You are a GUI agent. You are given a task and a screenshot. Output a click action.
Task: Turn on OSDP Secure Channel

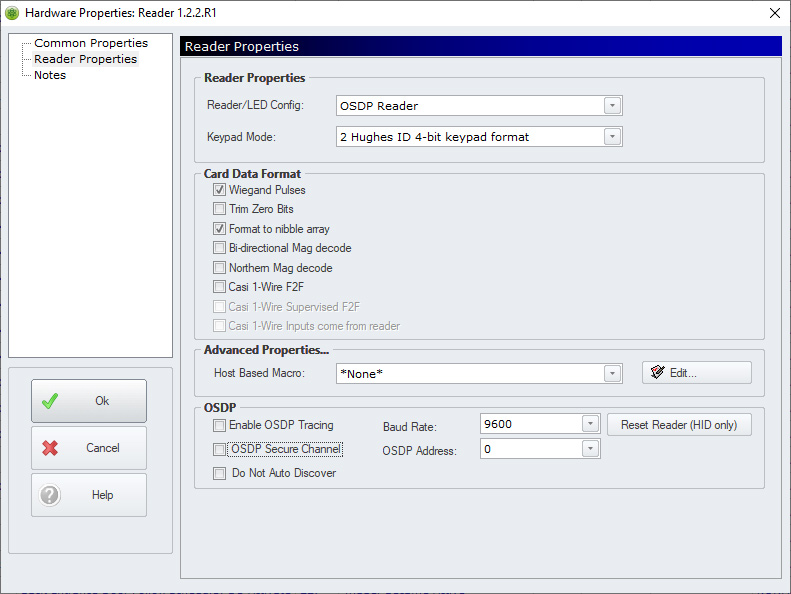(x=219, y=449)
